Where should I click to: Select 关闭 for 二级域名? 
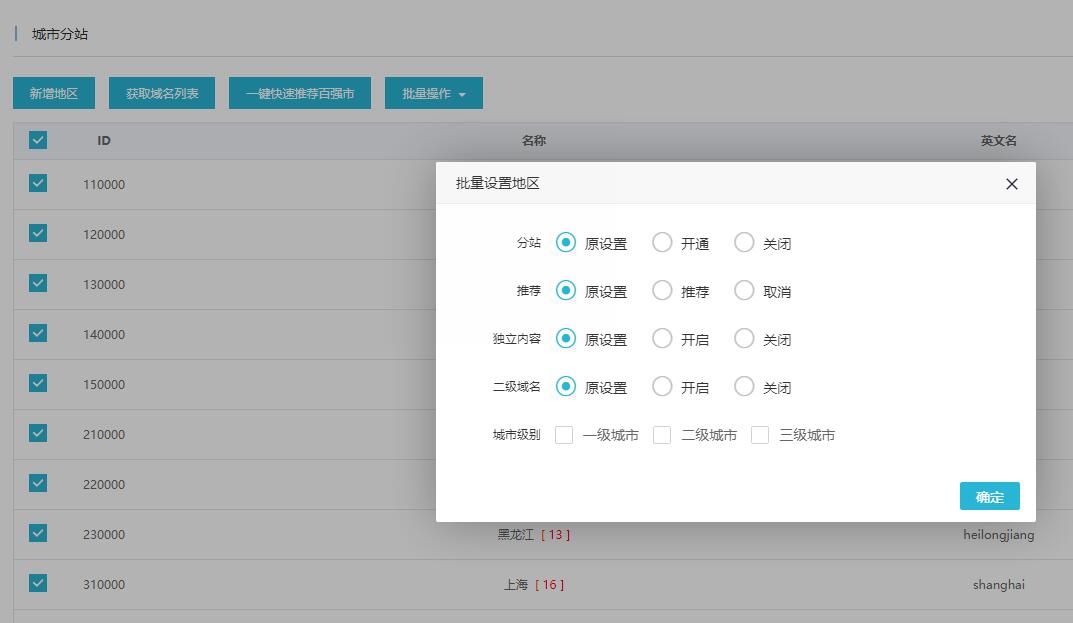tap(744, 387)
